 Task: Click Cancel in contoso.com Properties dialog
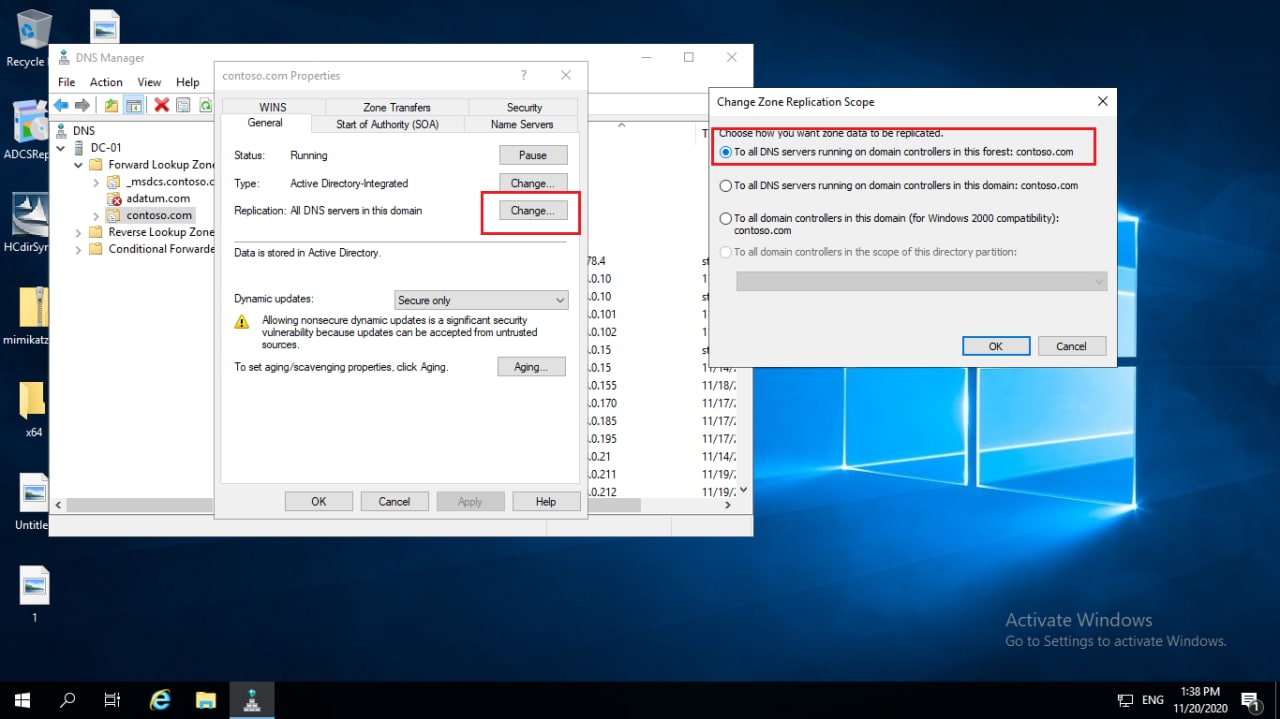394,502
